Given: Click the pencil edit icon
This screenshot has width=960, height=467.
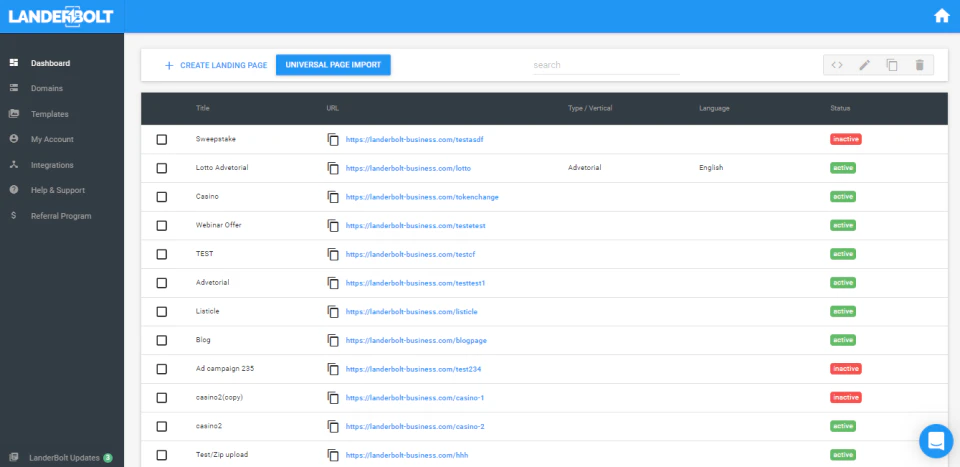Looking at the screenshot, I should coord(864,65).
